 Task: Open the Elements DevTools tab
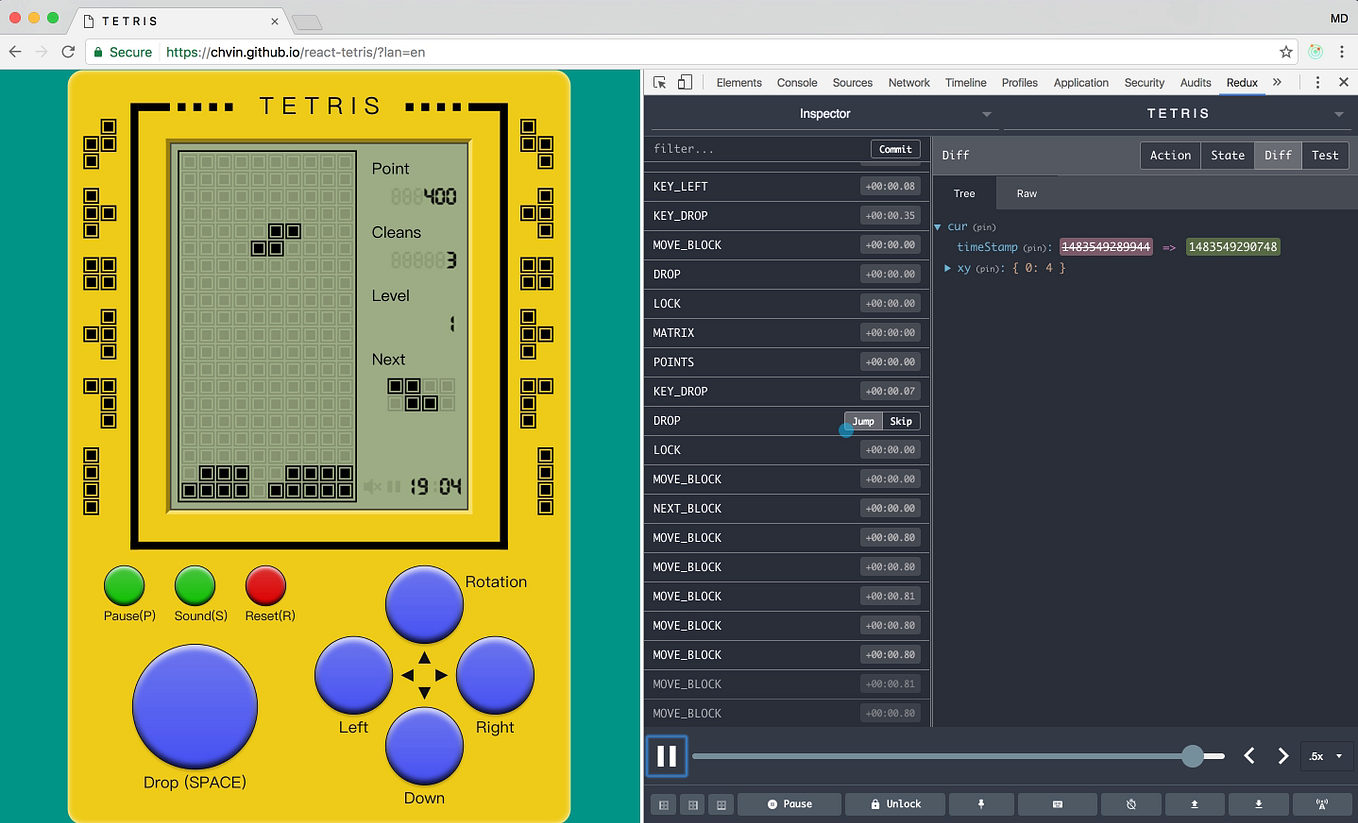[x=739, y=83]
